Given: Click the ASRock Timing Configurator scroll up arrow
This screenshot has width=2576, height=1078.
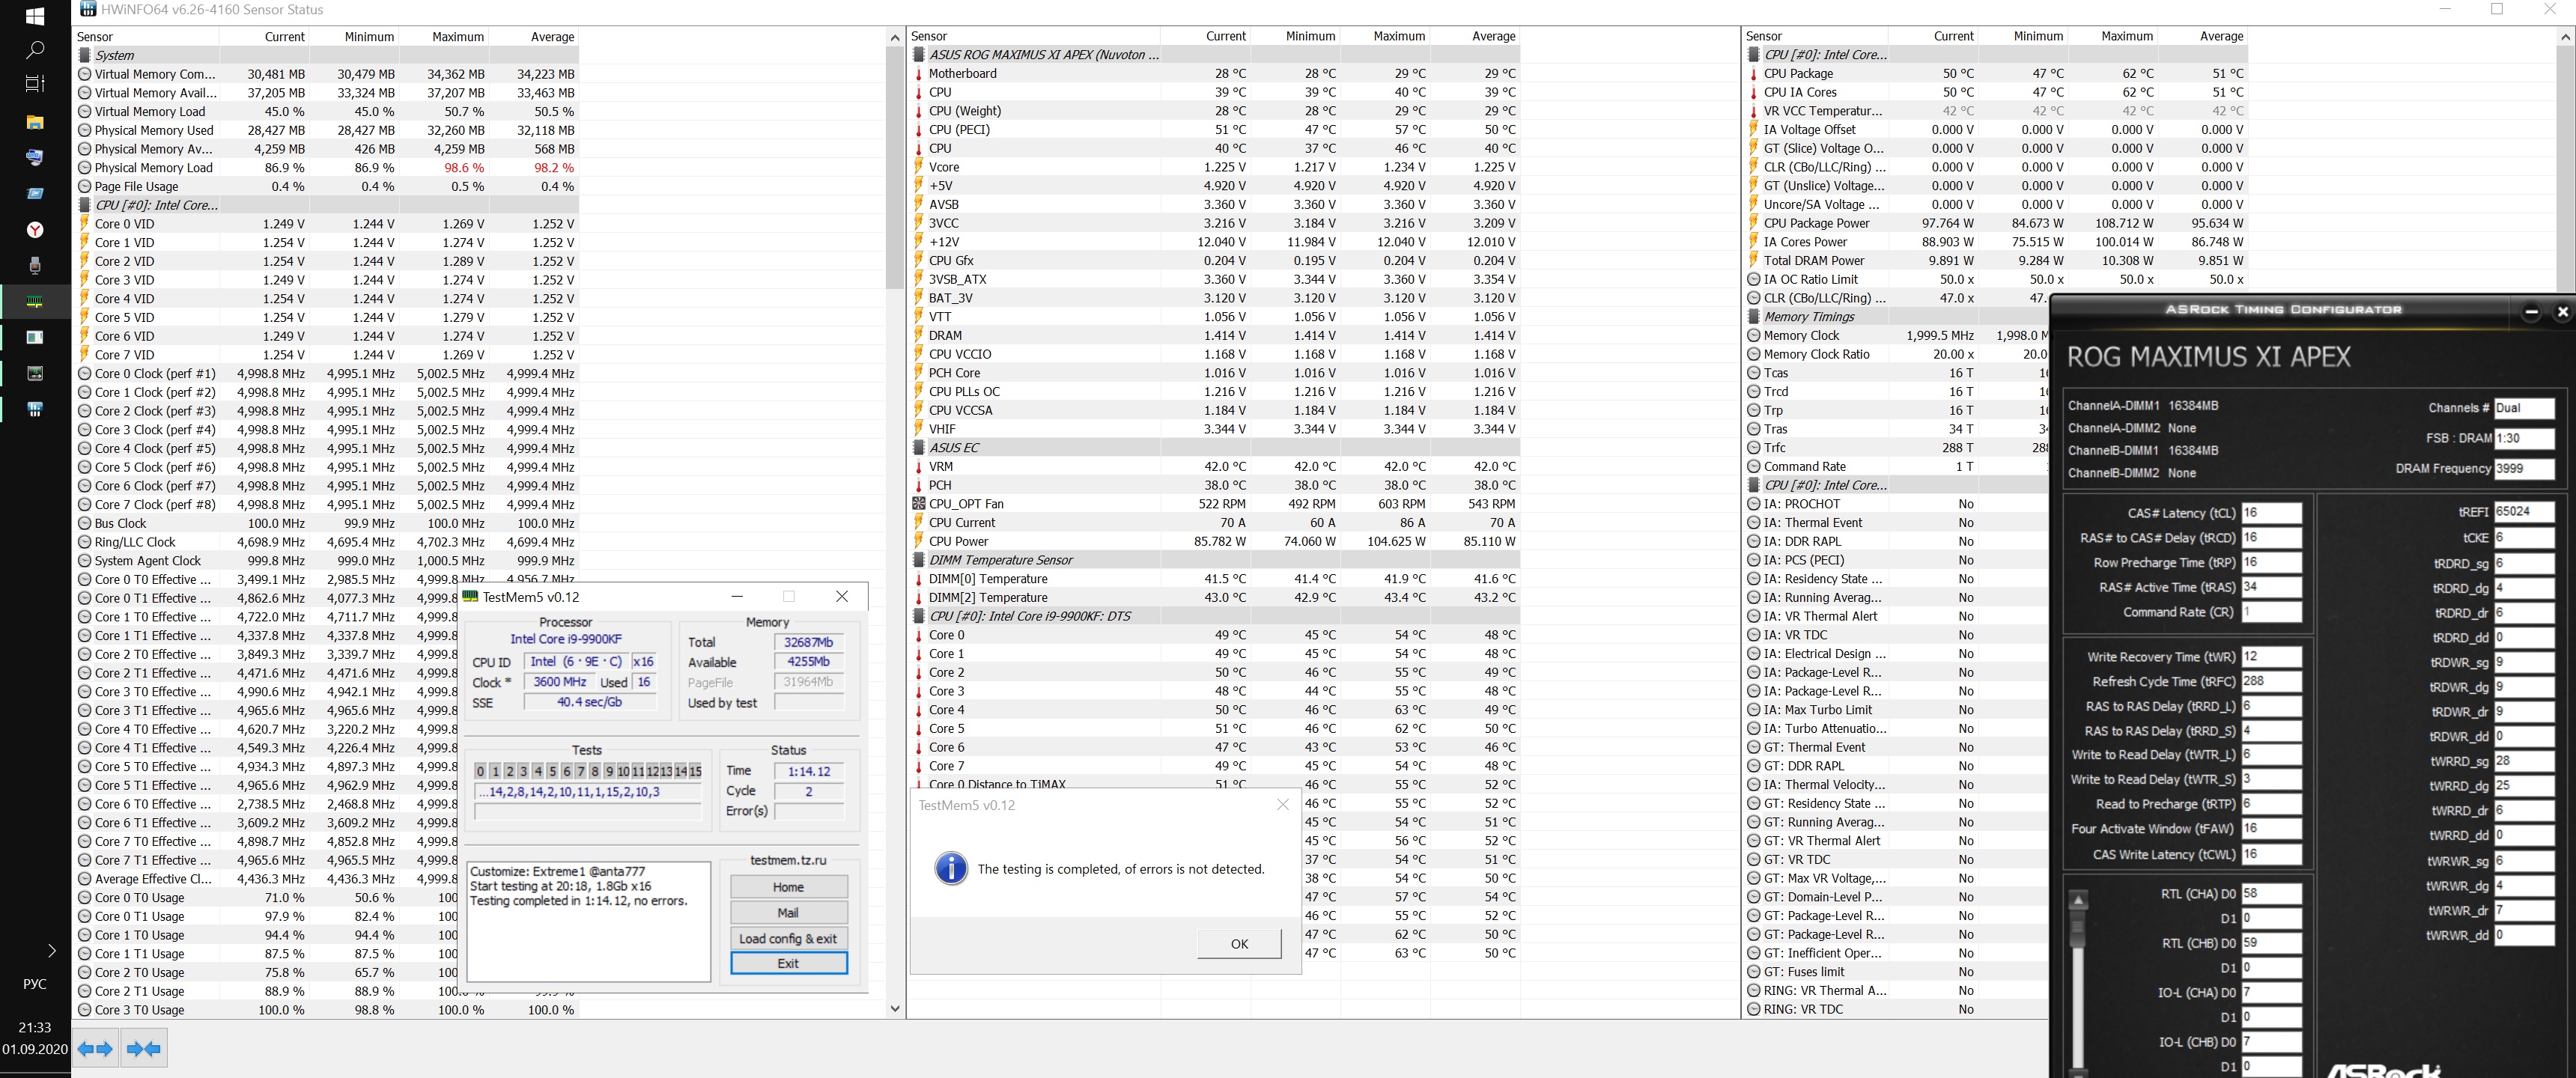Looking at the screenshot, I should coord(2077,901).
